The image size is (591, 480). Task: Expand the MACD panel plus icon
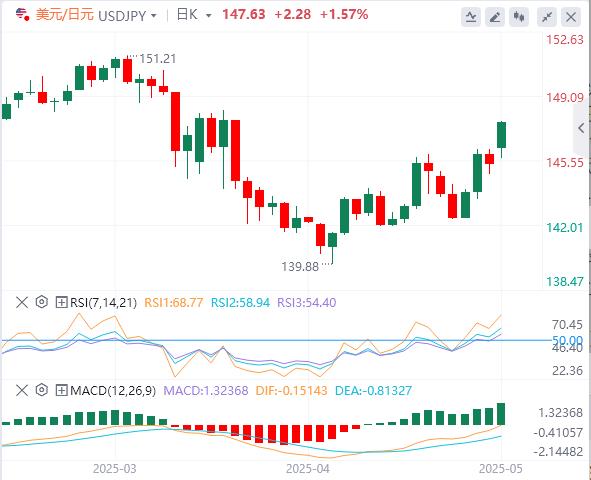pos(61,390)
